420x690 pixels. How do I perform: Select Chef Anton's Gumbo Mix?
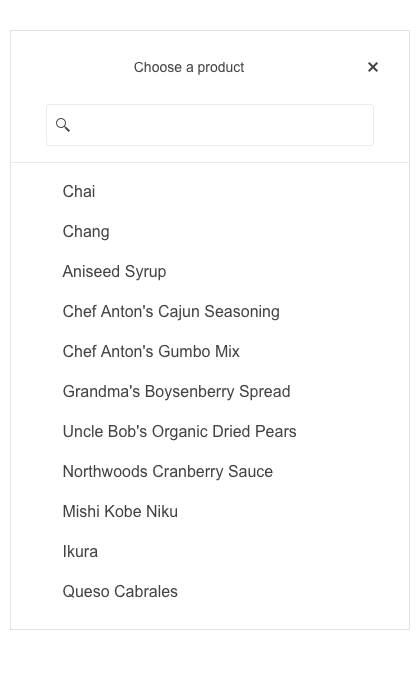pos(210,352)
